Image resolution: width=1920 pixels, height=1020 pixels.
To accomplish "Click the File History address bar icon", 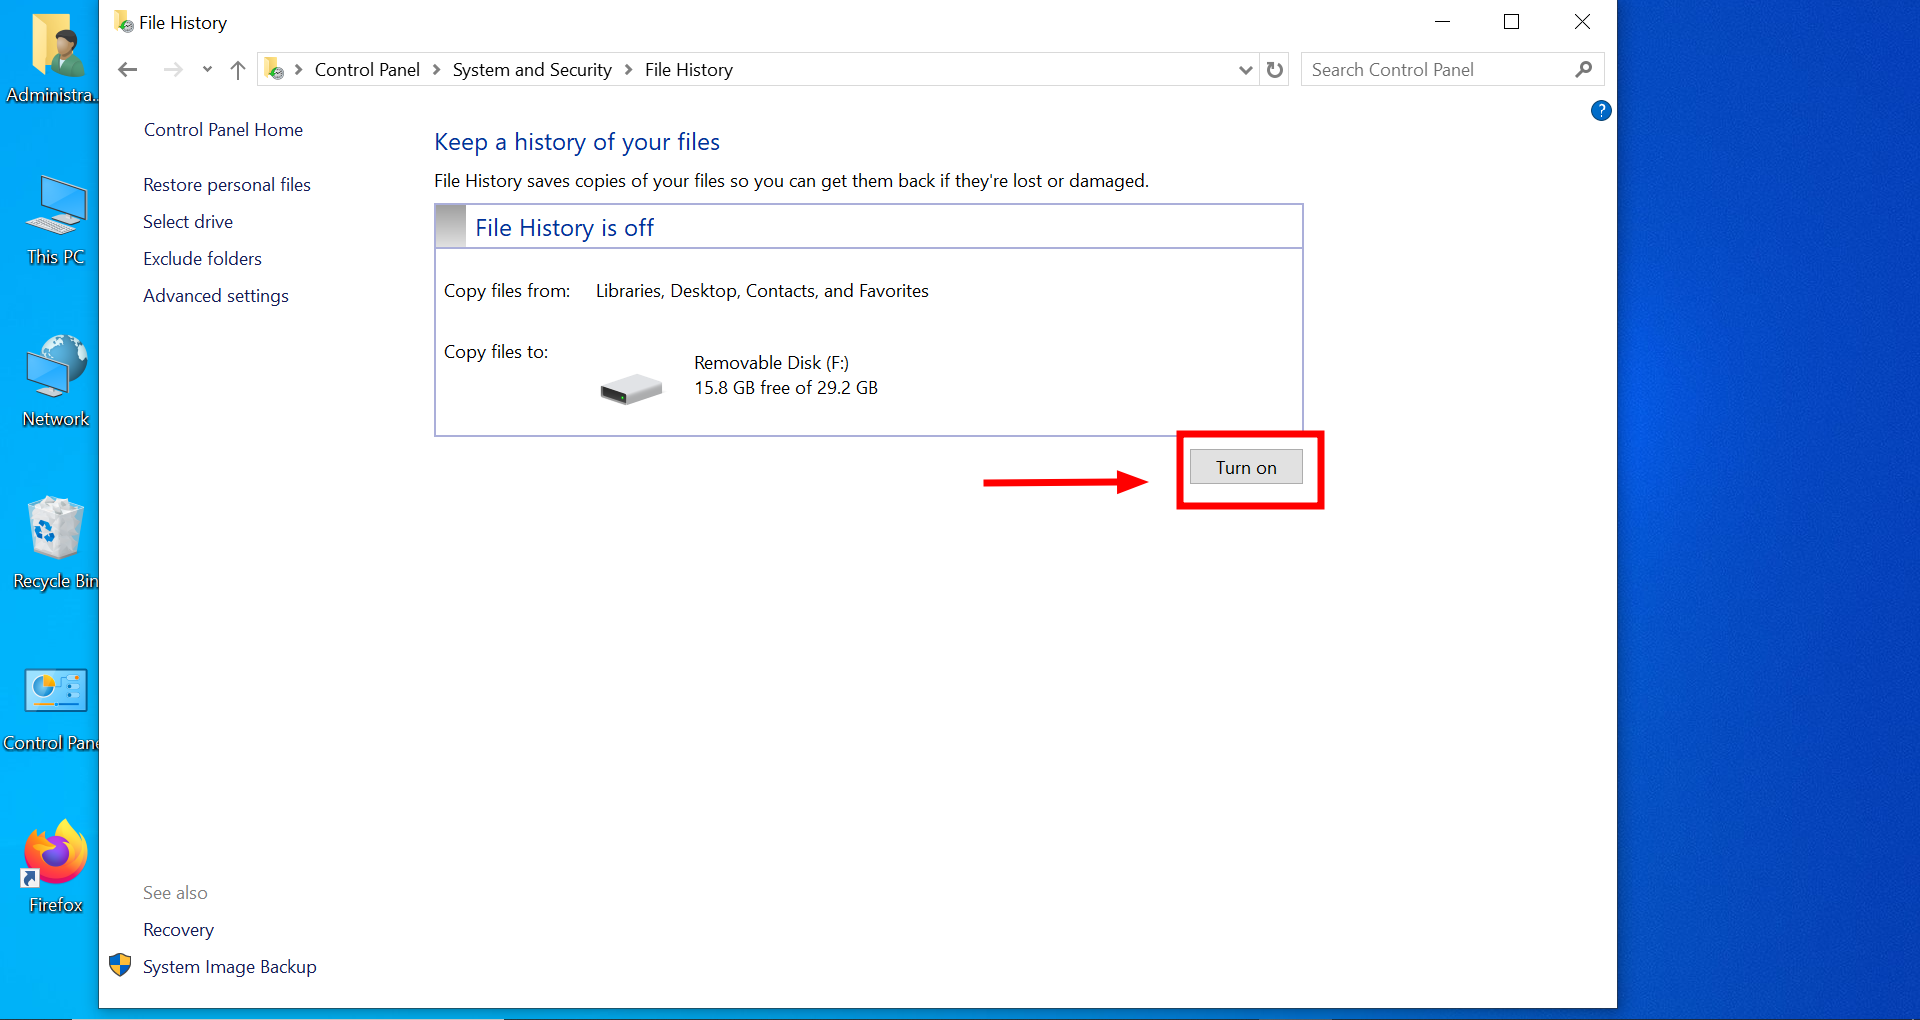I will (275, 69).
